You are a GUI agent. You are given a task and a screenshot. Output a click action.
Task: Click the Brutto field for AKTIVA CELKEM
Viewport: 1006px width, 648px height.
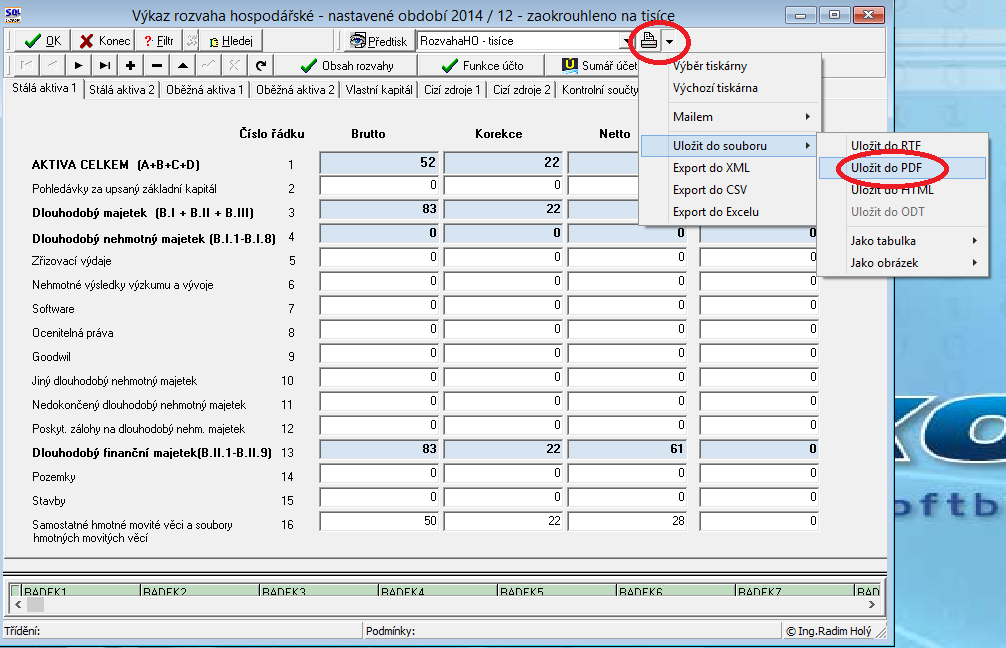coord(379,163)
